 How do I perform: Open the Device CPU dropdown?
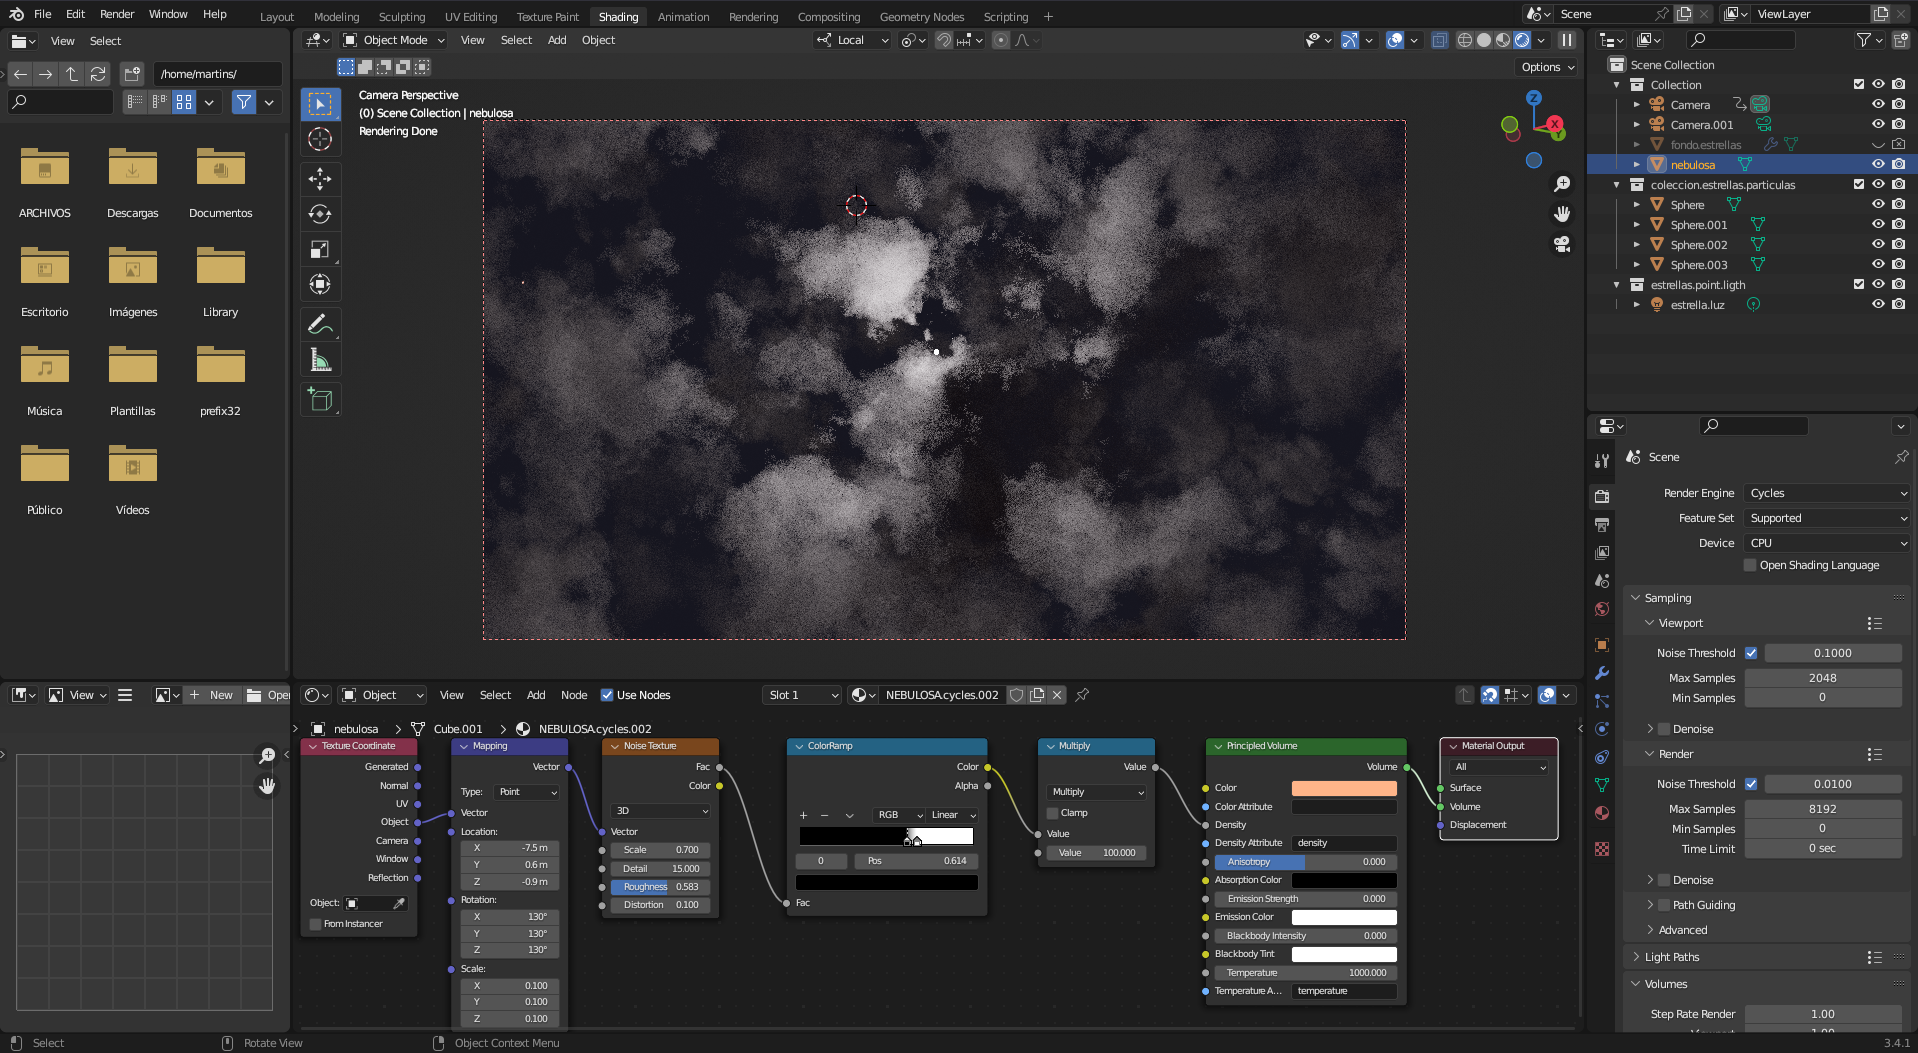[1827, 543]
